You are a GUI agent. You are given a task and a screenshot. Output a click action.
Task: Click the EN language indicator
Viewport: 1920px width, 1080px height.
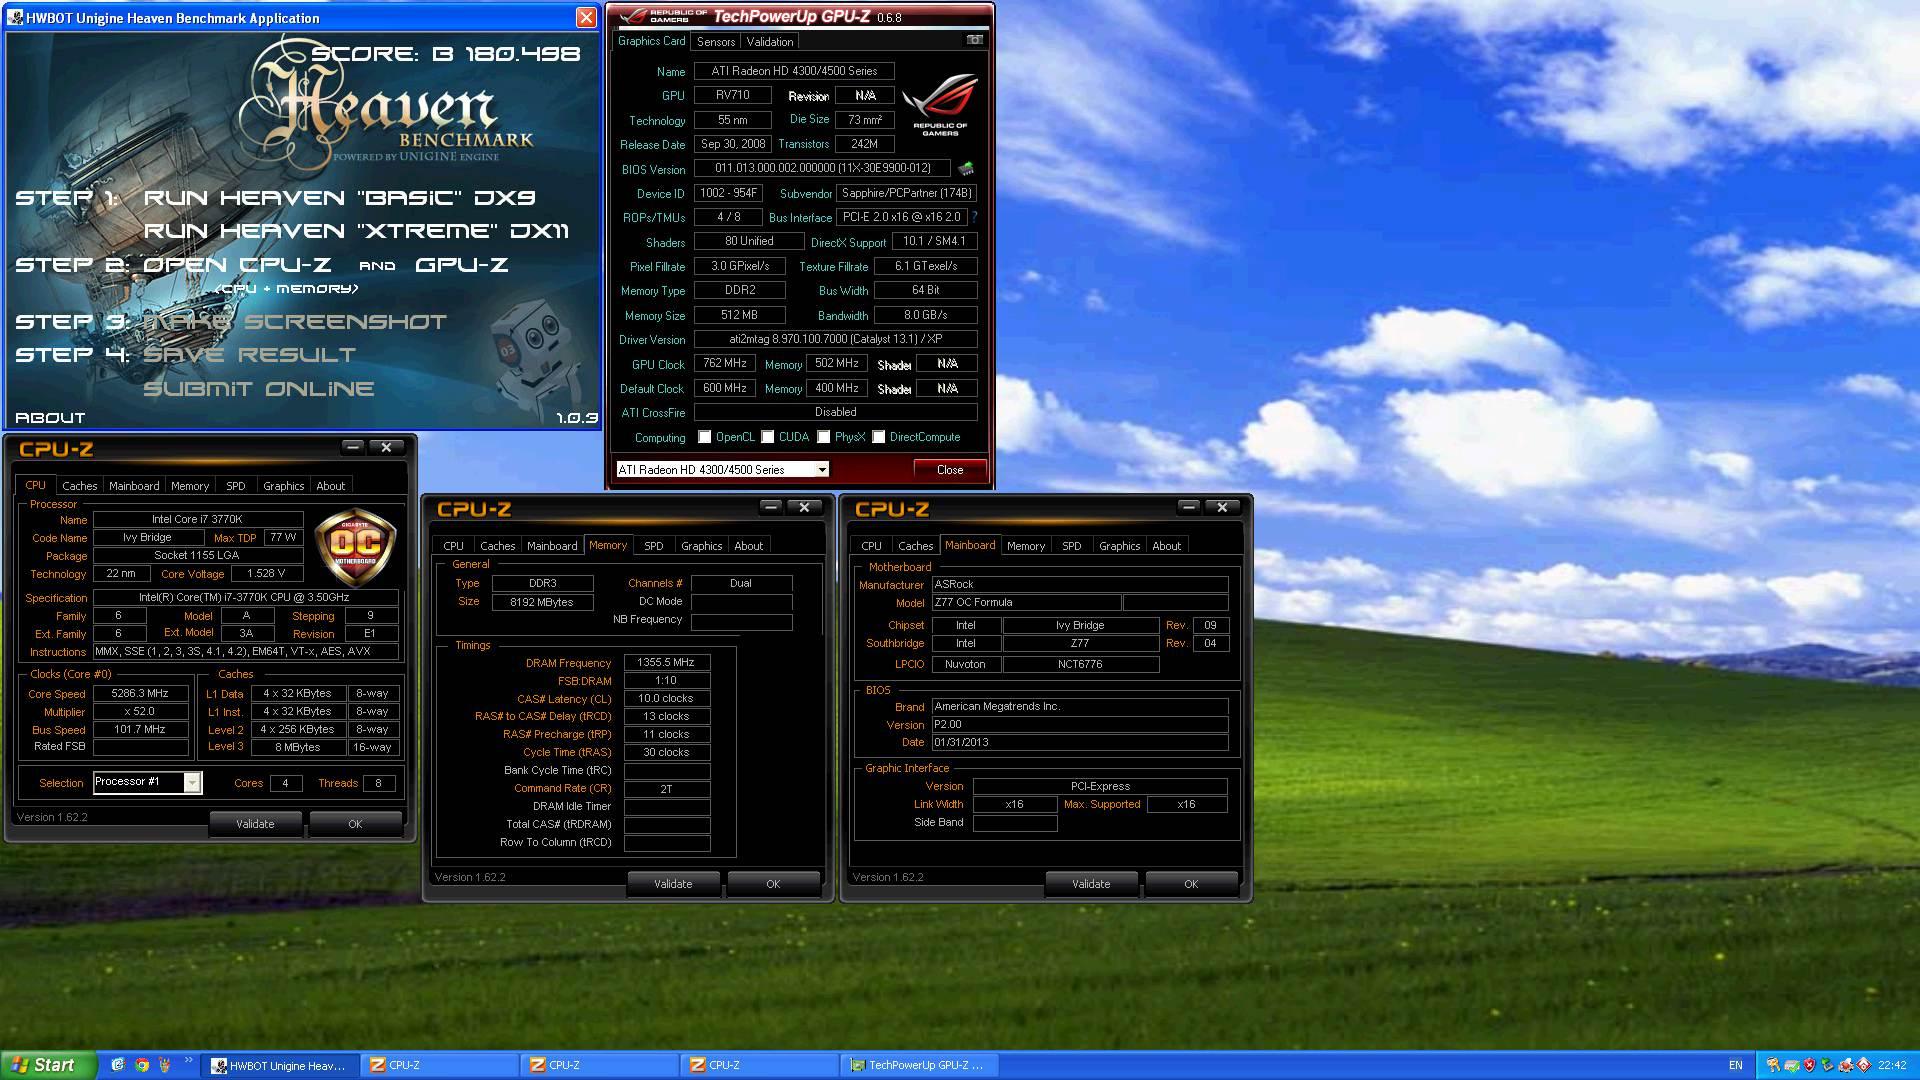click(1735, 1065)
